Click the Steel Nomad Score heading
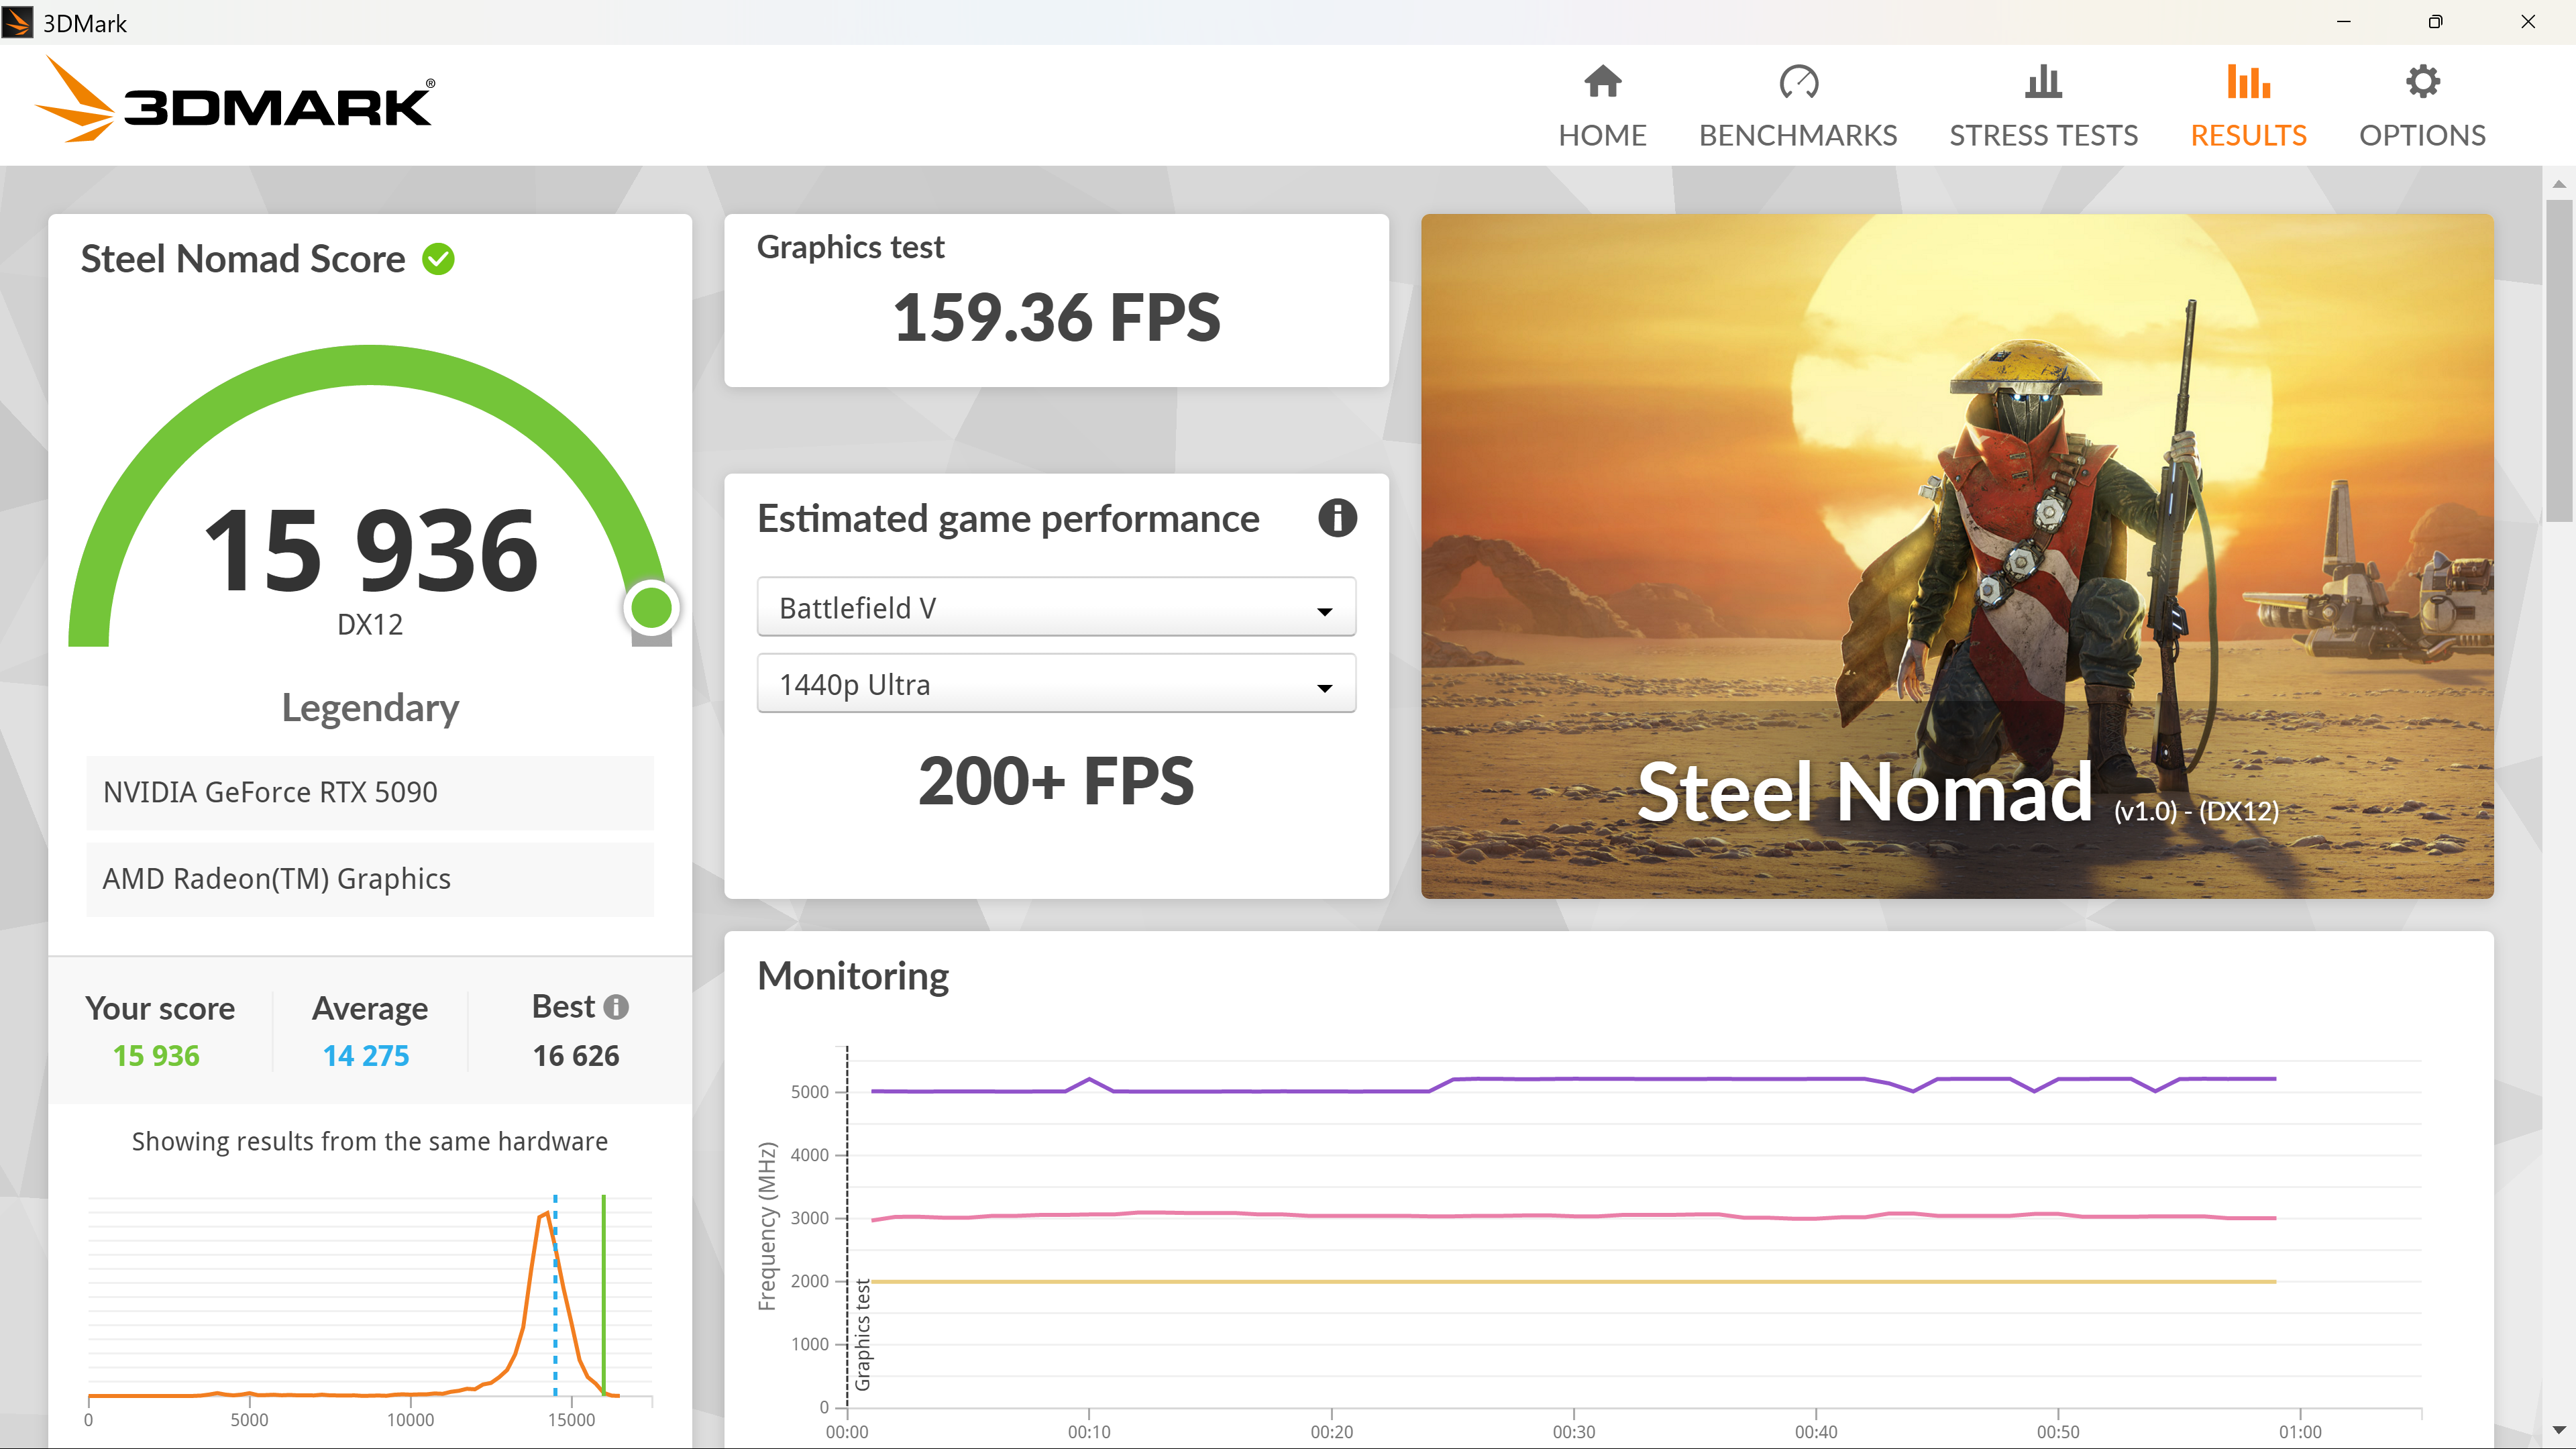The height and width of the screenshot is (1449, 2576). 243,259
